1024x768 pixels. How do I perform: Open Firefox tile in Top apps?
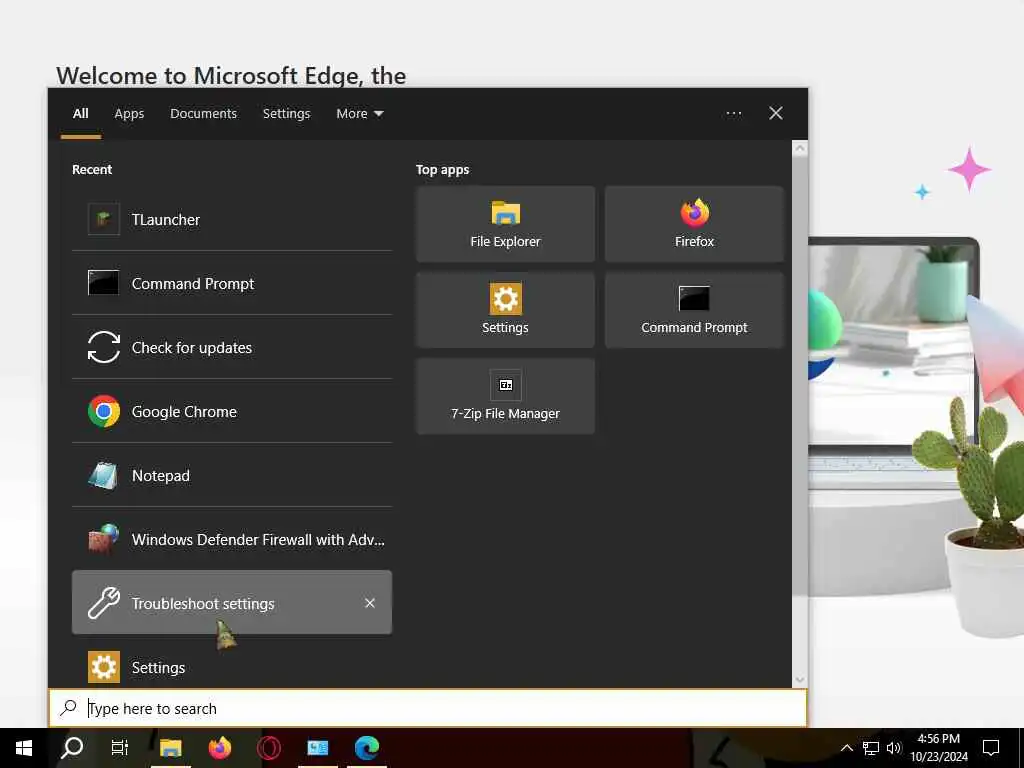point(694,224)
